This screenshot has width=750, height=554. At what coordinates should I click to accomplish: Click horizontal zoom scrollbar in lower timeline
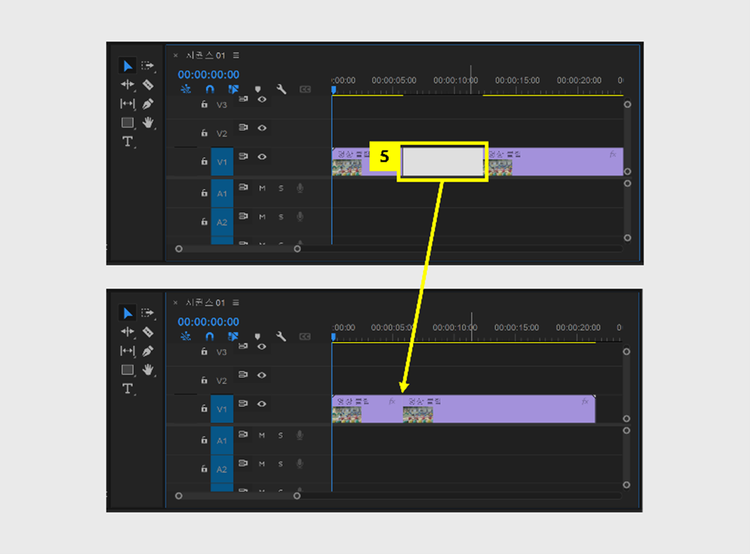pyautogui.click(x=238, y=496)
